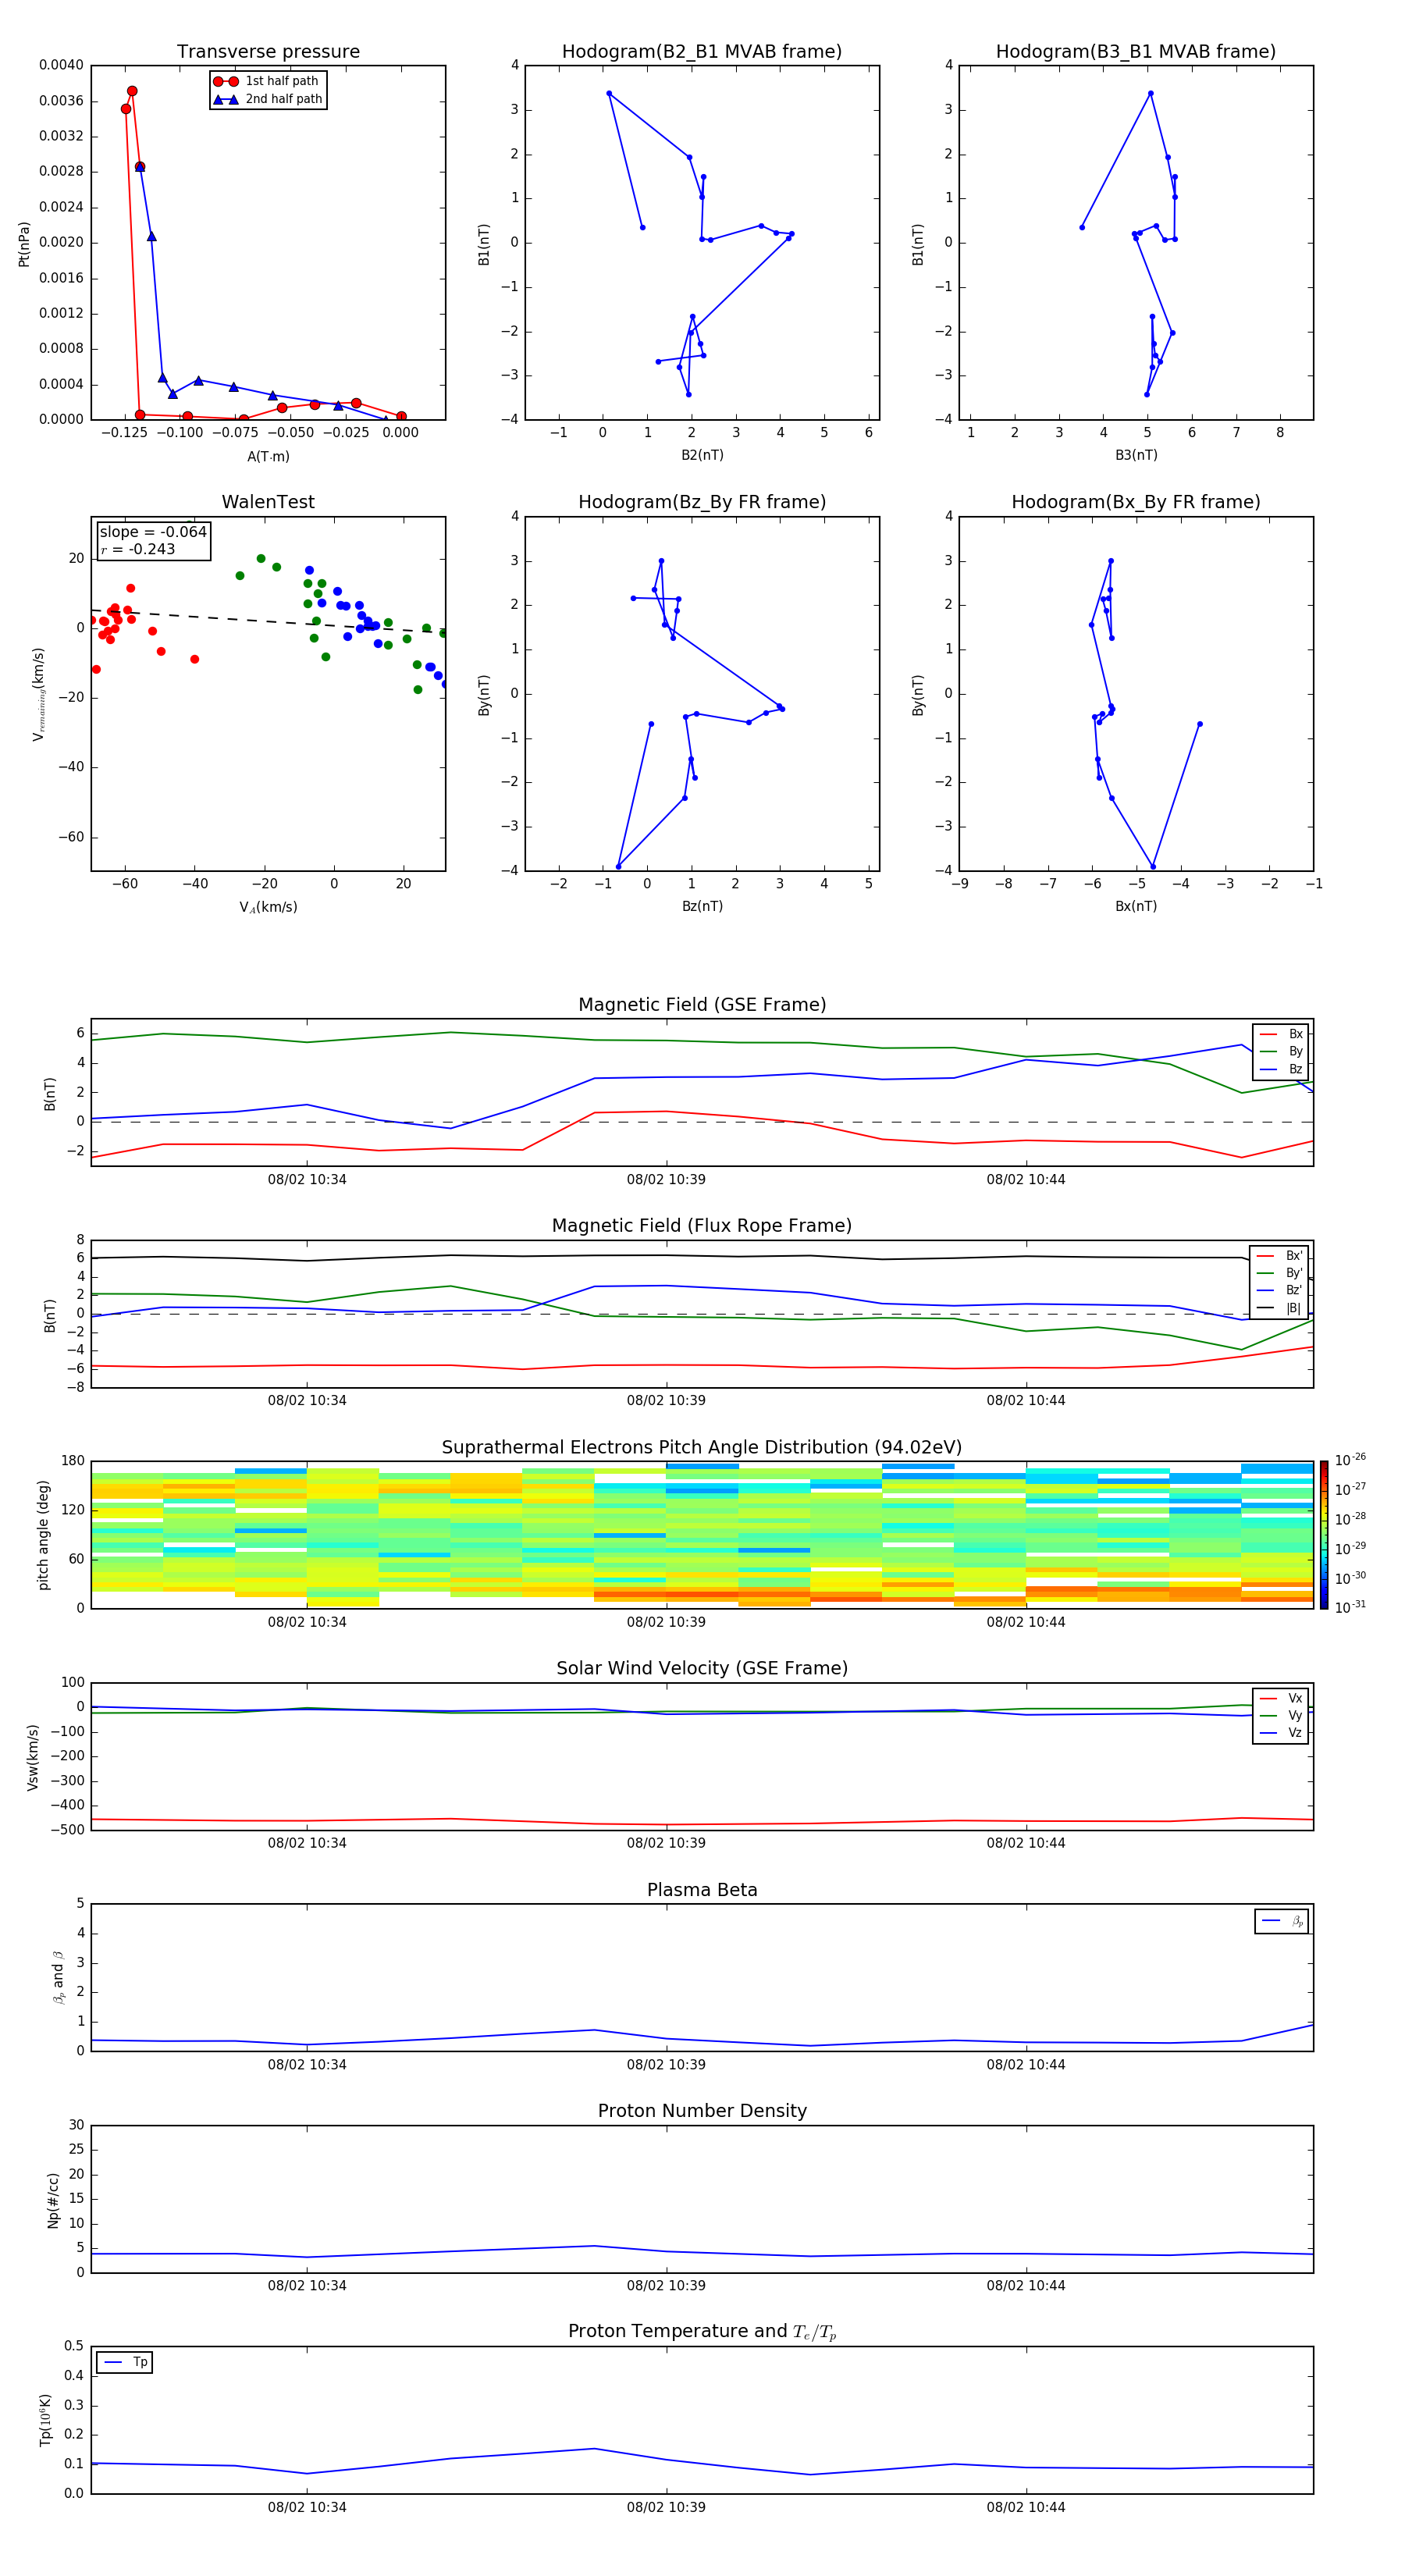
Task: Select the "r = -0.243" annotation
Action: coord(137,549)
